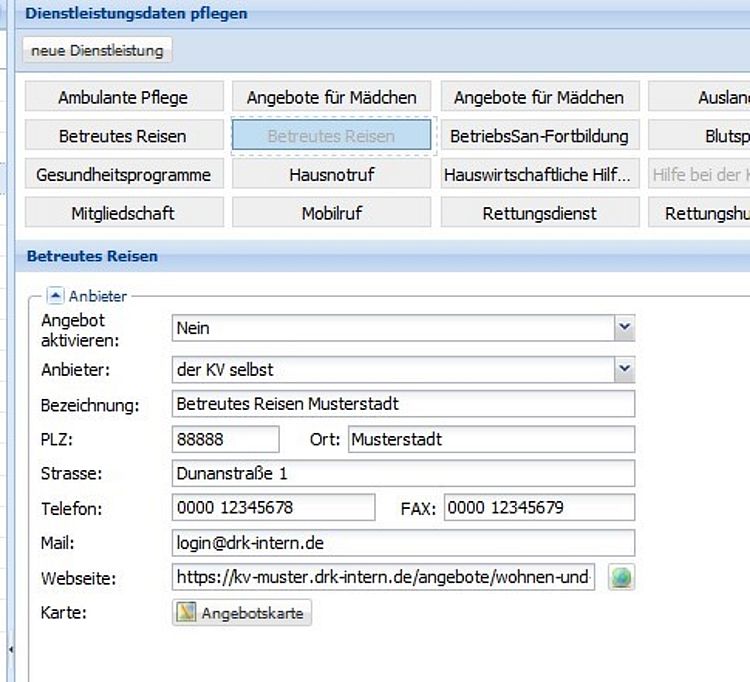Select the Hausnotruf service button
Viewport: 750px width, 682px height.
pyautogui.click(x=331, y=174)
